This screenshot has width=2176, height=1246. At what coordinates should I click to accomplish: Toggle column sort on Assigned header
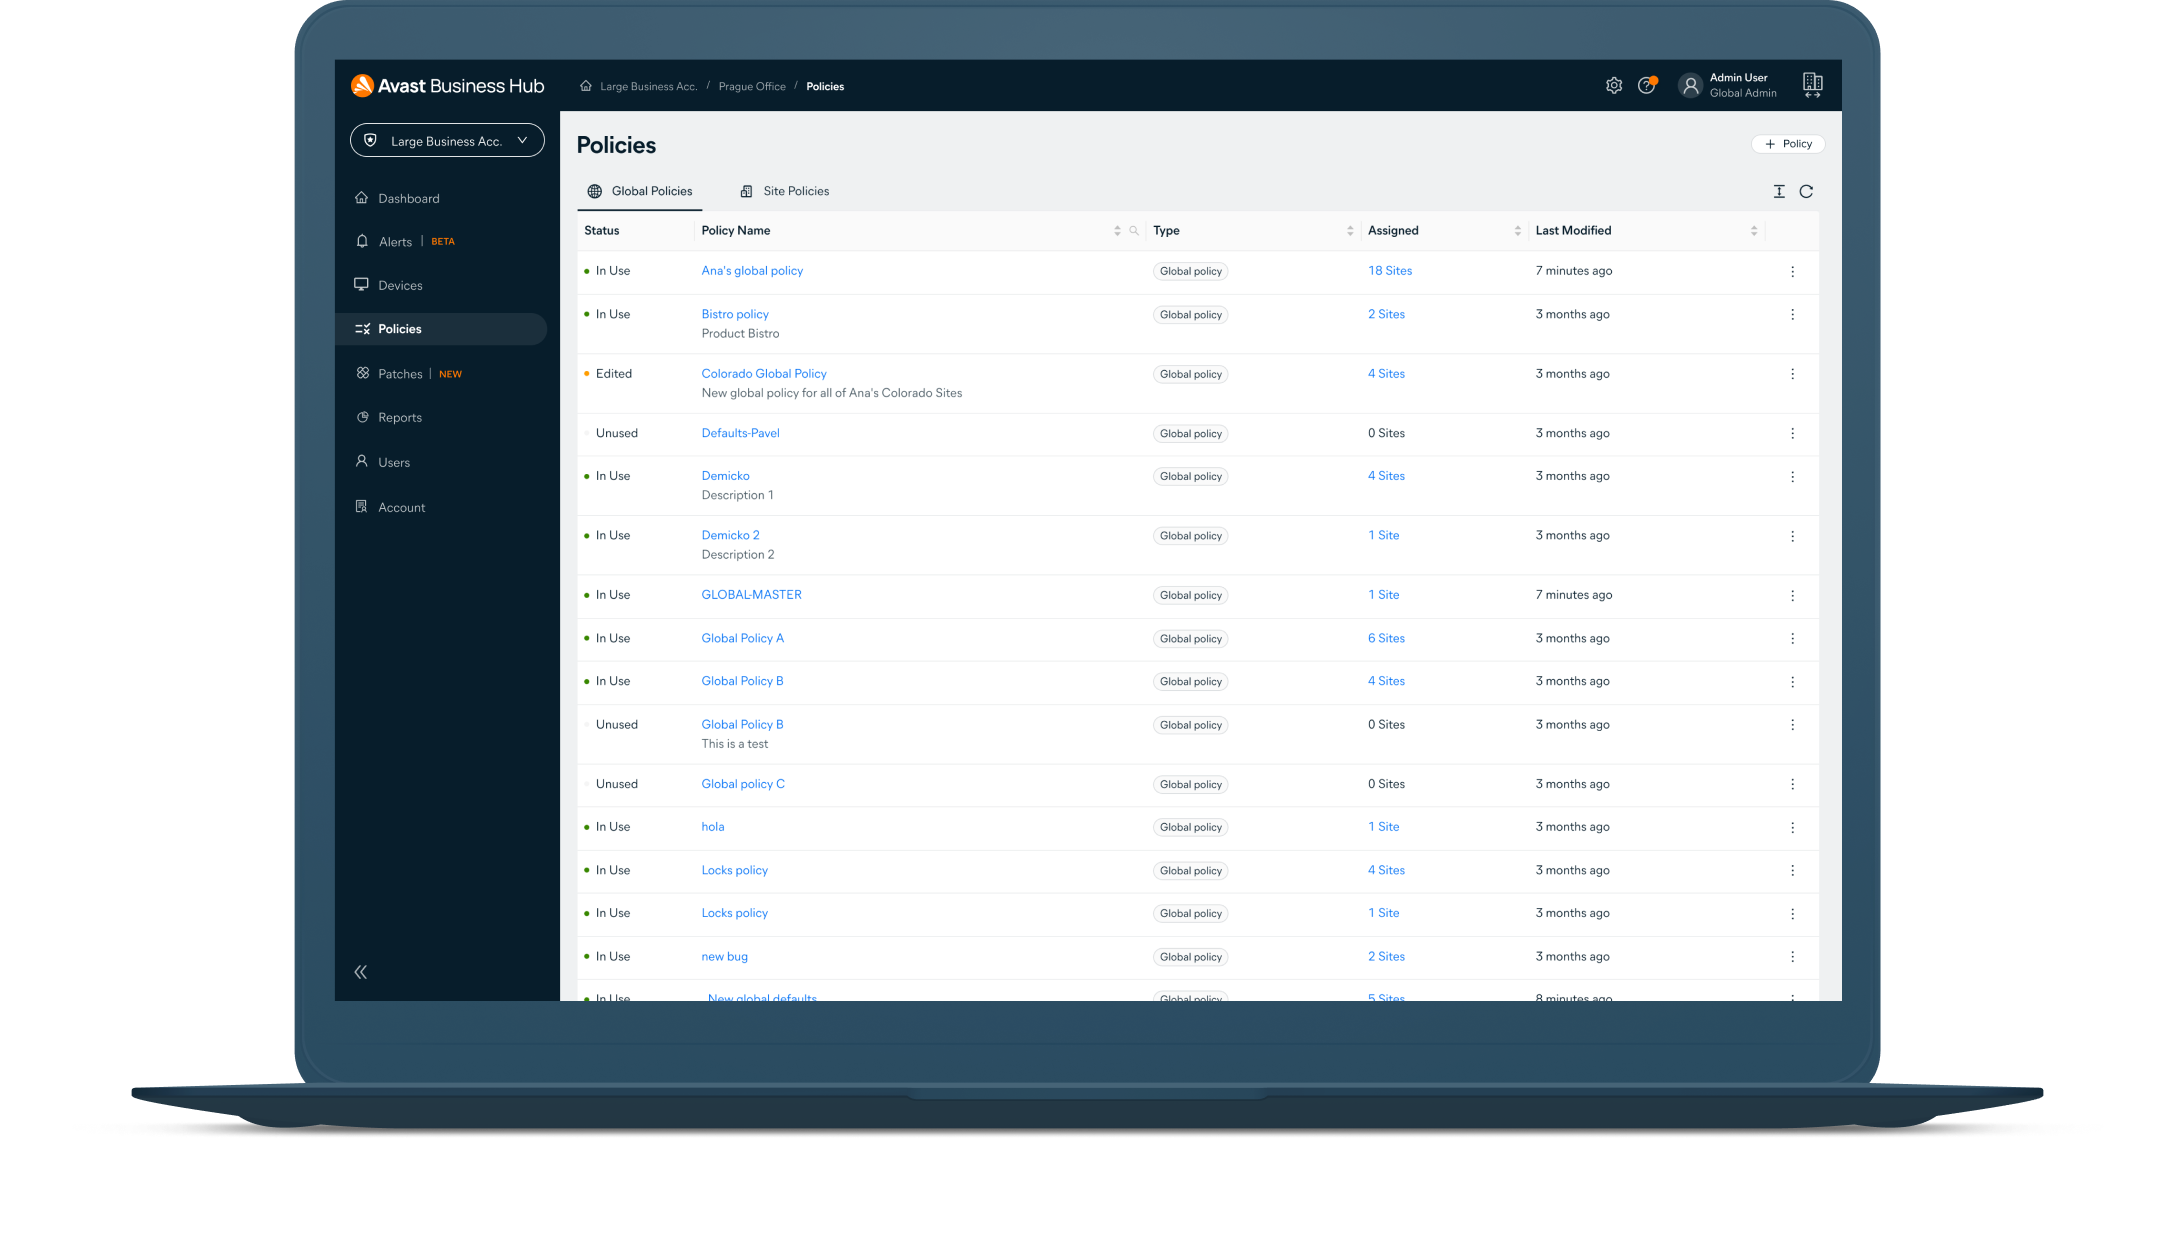click(x=1512, y=230)
